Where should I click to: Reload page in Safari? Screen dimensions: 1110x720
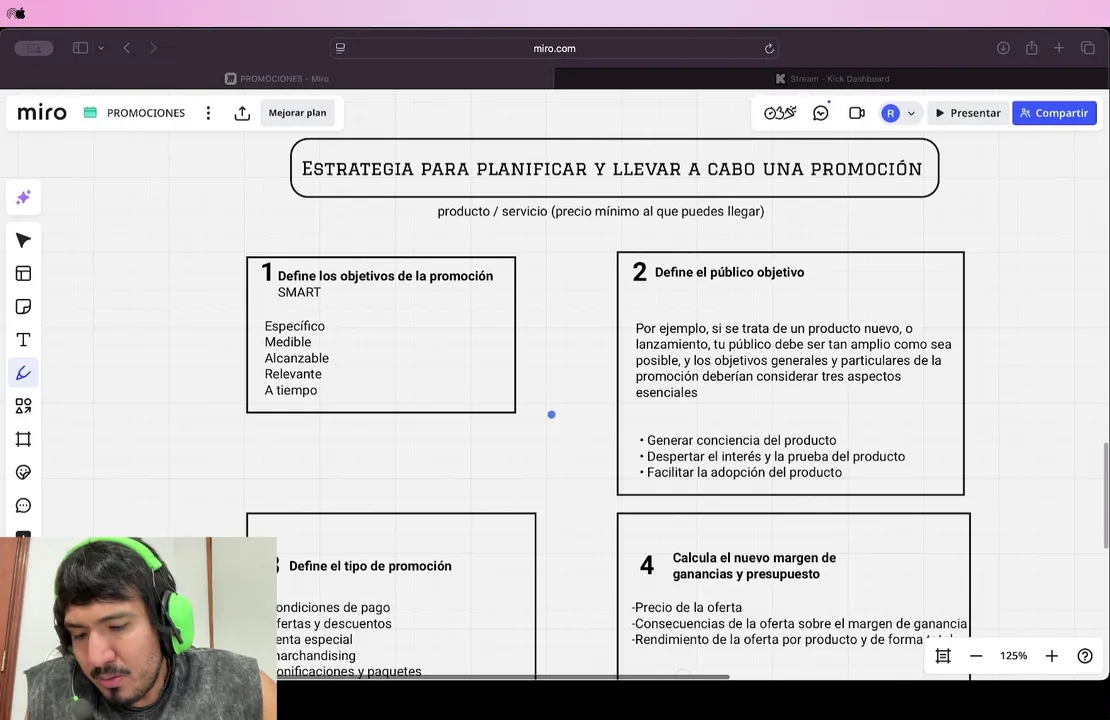tap(769, 49)
